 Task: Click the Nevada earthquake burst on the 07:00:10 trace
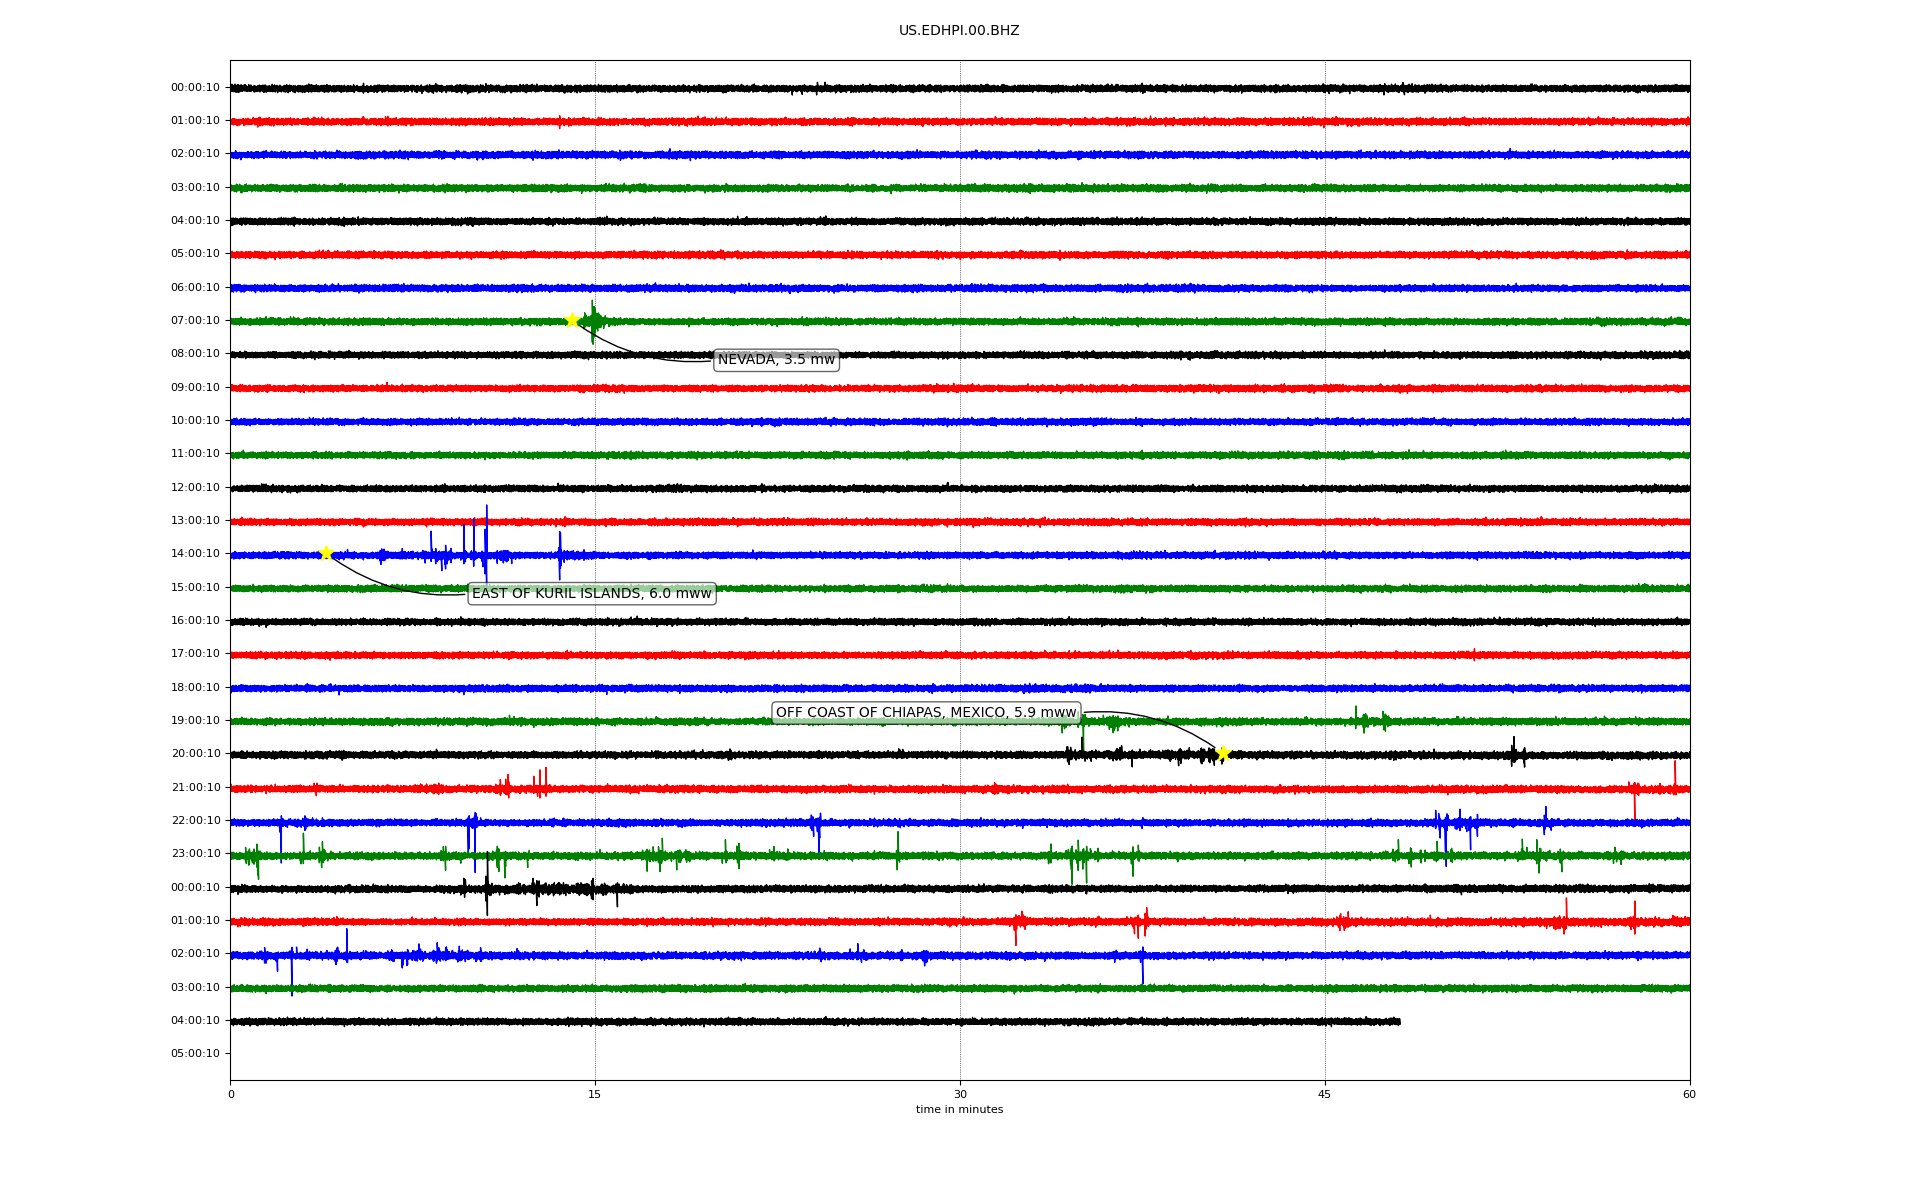pyautogui.click(x=593, y=321)
